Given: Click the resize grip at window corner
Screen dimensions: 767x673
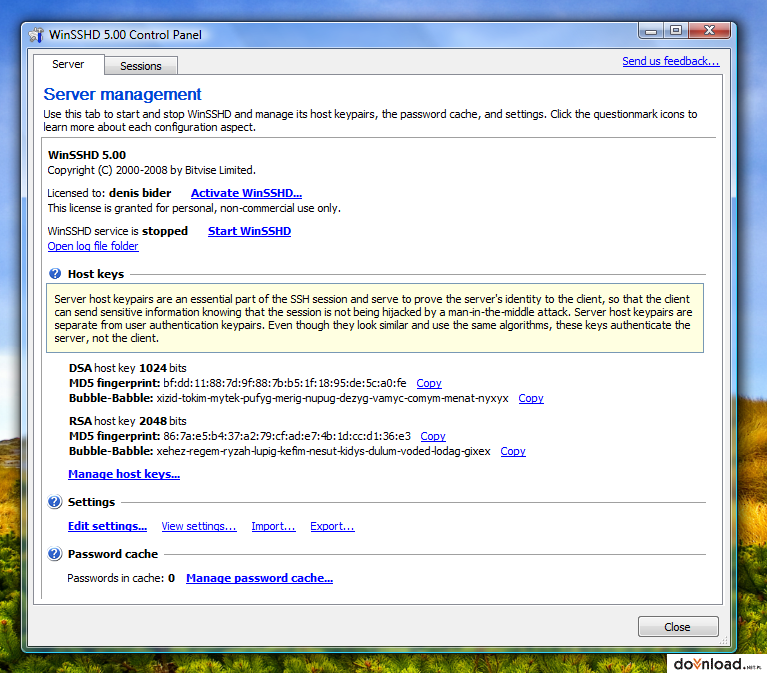Looking at the screenshot, I should click(x=724, y=640).
